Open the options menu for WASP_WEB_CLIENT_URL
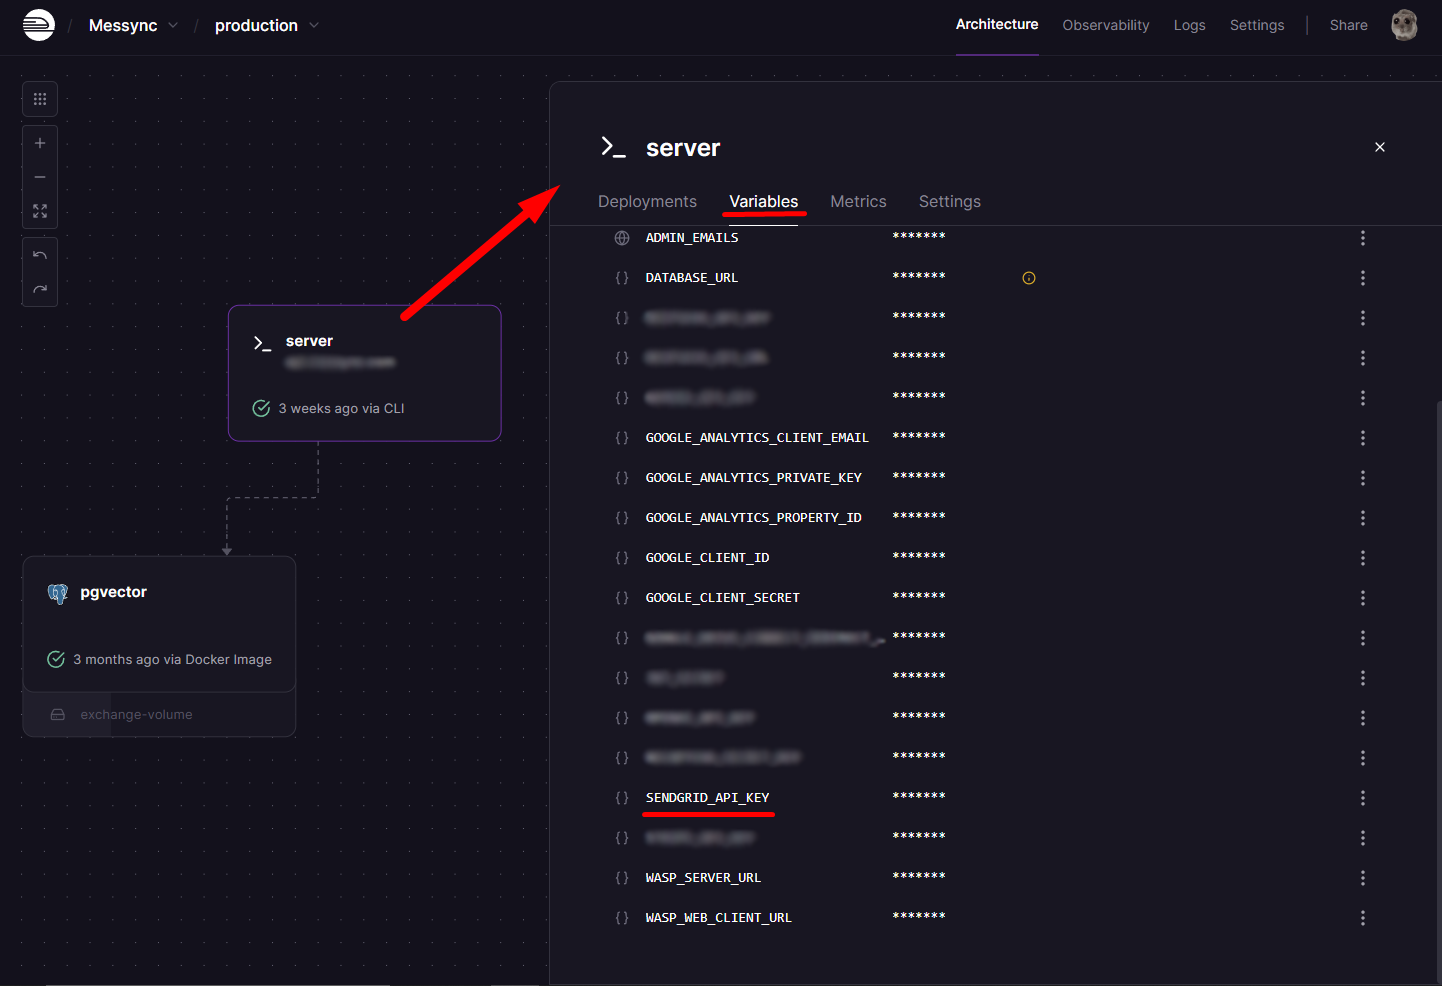1442x986 pixels. [x=1363, y=918]
